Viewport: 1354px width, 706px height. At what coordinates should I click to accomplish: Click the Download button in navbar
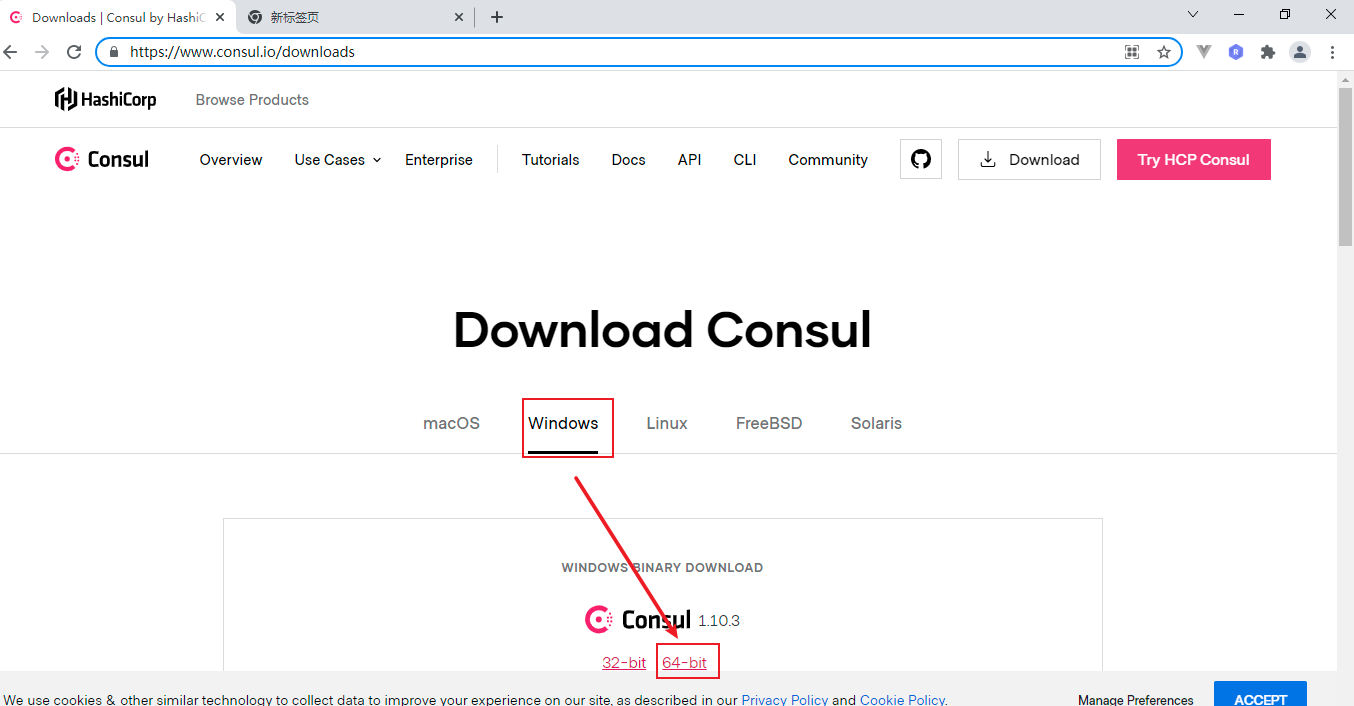(1029, 159)
